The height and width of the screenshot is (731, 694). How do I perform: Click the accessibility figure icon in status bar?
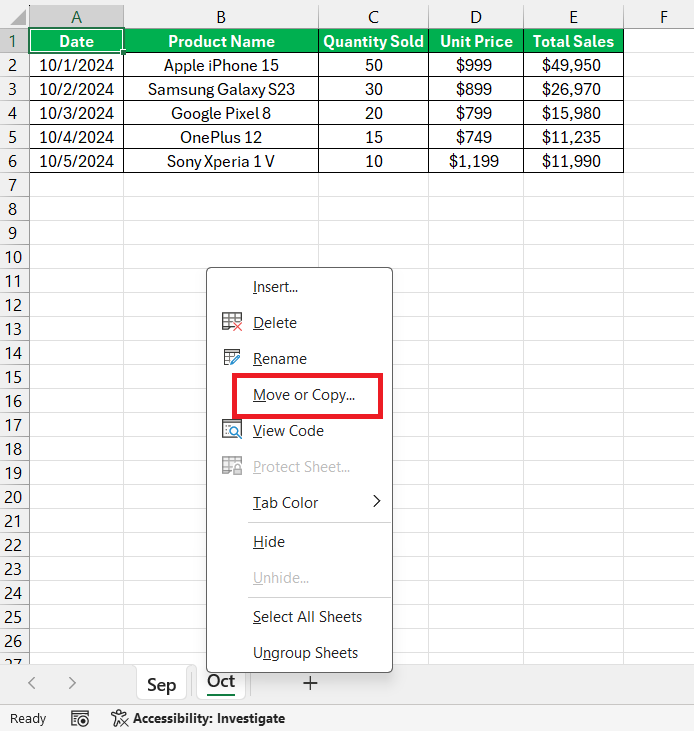(119, 718)
